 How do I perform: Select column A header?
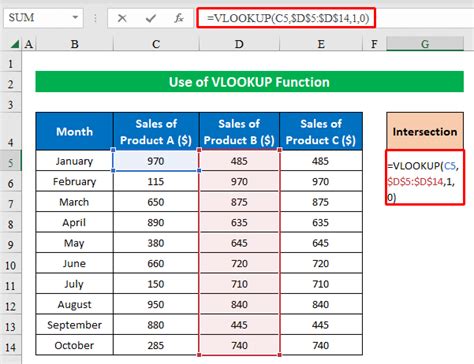[29, 44]
